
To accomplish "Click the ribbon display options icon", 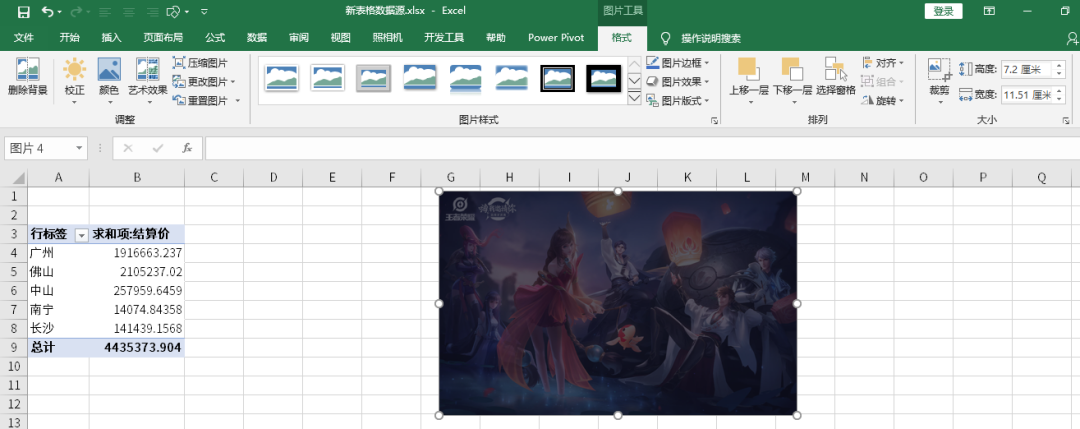I will pos(989,11).
